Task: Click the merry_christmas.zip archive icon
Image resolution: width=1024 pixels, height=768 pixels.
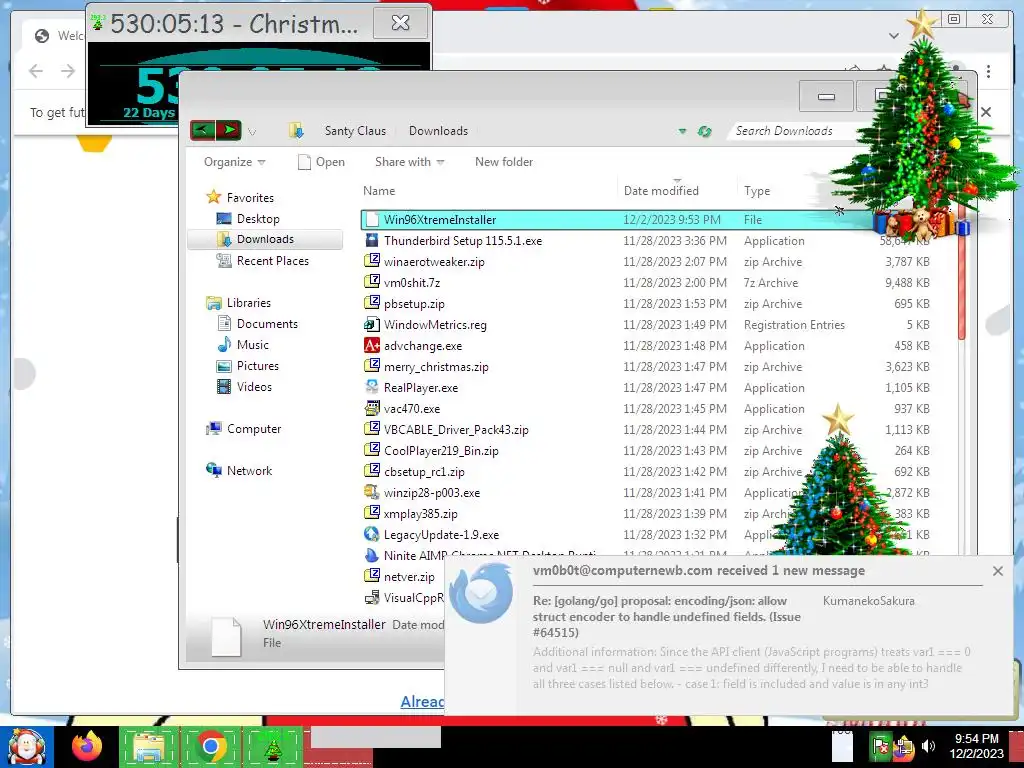Action: click(x=372, y=366)
